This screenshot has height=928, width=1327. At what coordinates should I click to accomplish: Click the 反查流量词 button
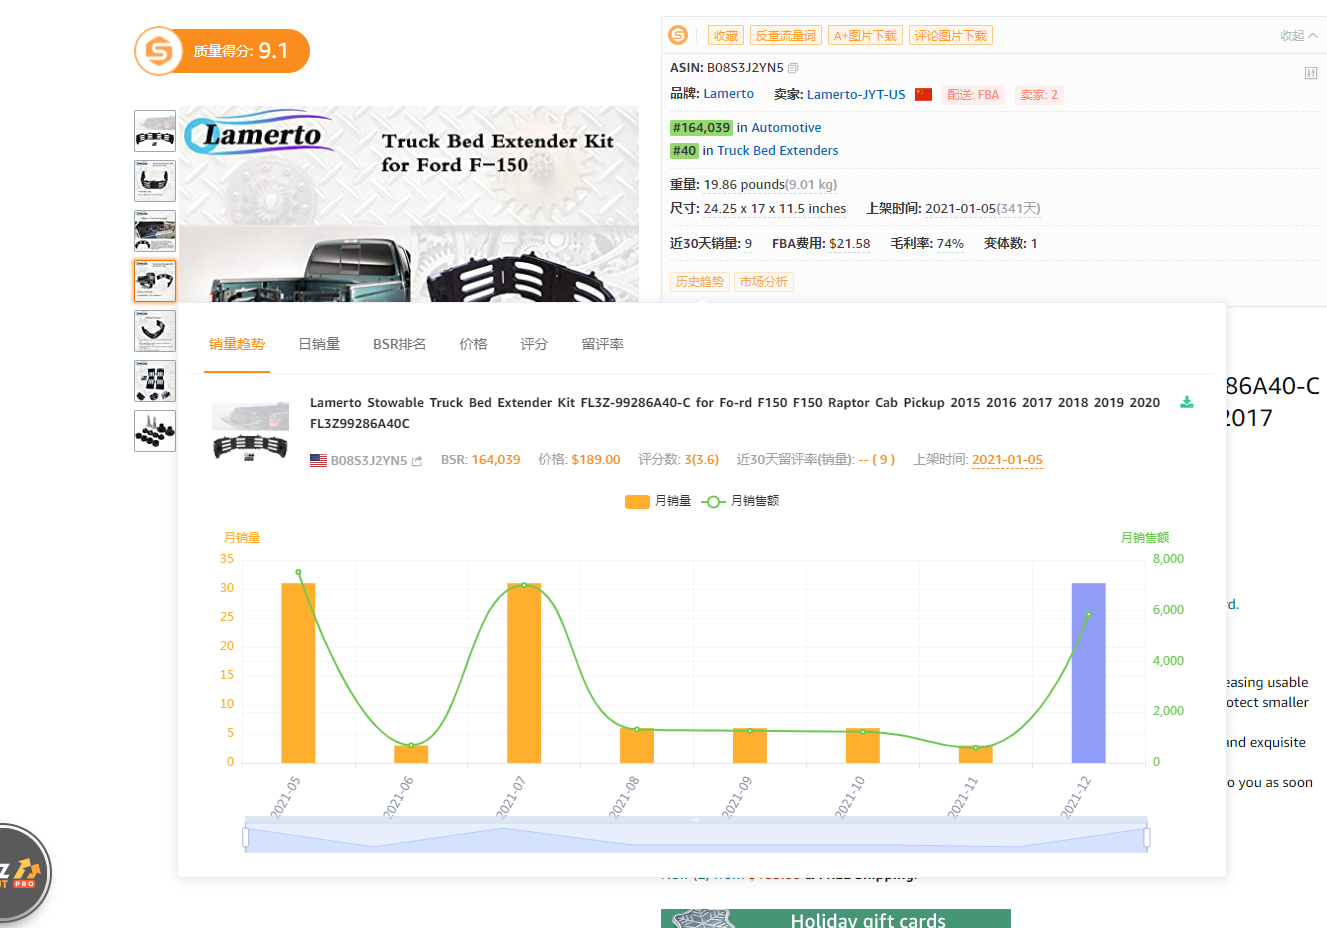785,36
